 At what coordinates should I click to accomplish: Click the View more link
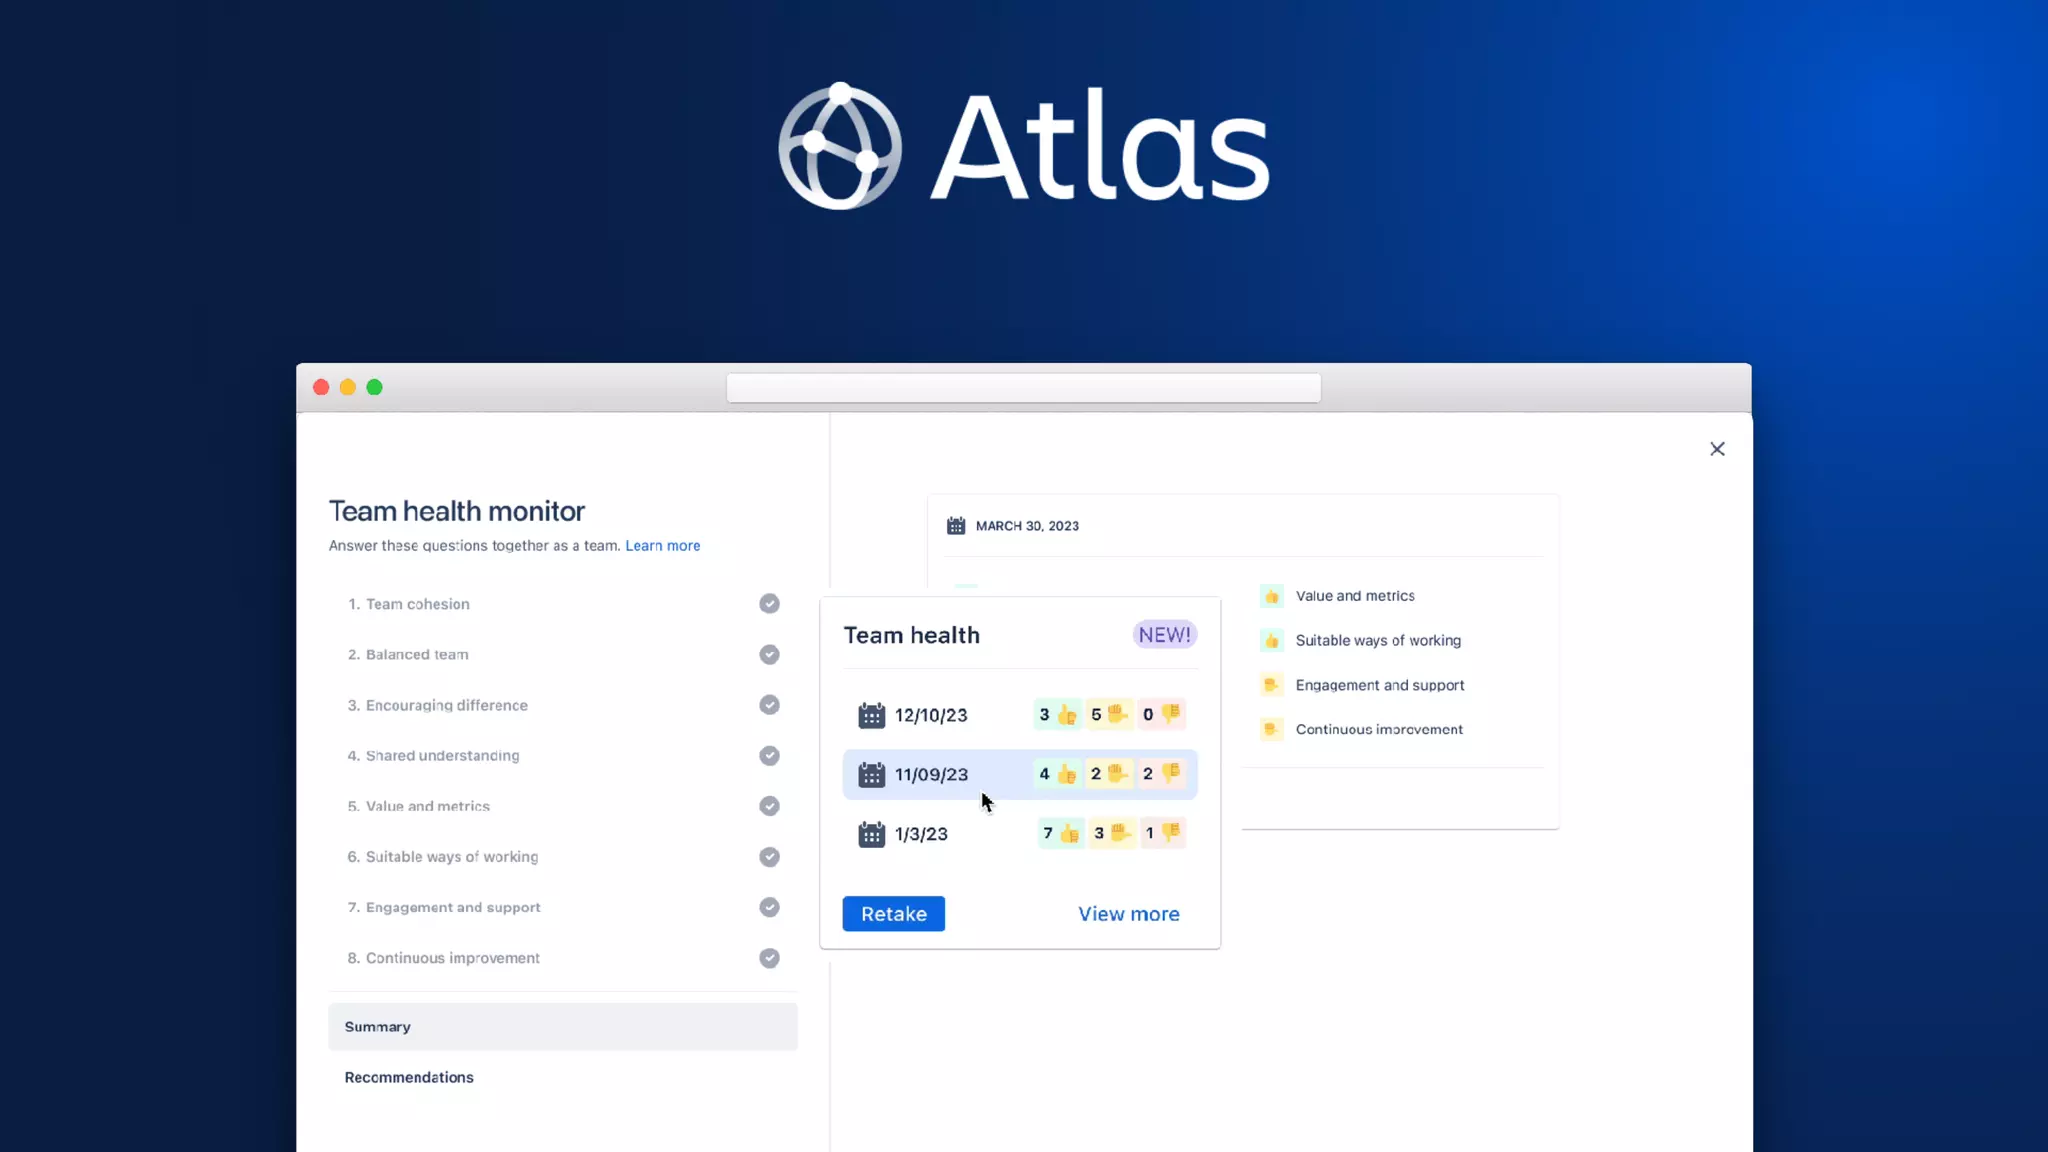(1128, 914)
